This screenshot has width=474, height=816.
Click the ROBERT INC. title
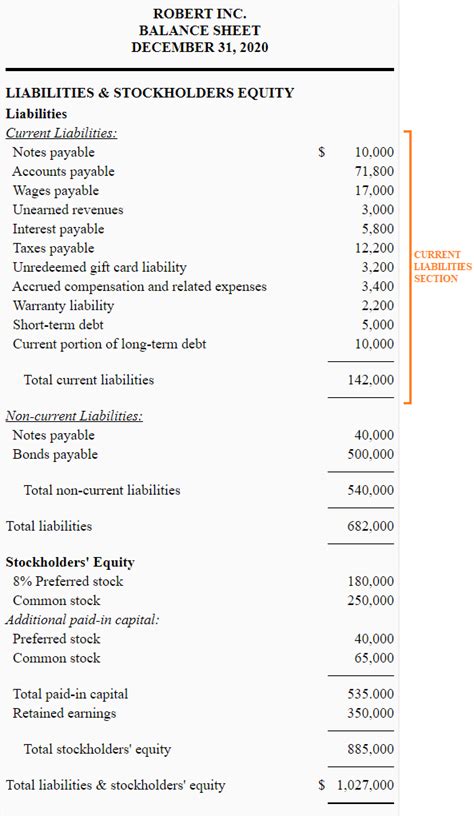tap(199, 13)
